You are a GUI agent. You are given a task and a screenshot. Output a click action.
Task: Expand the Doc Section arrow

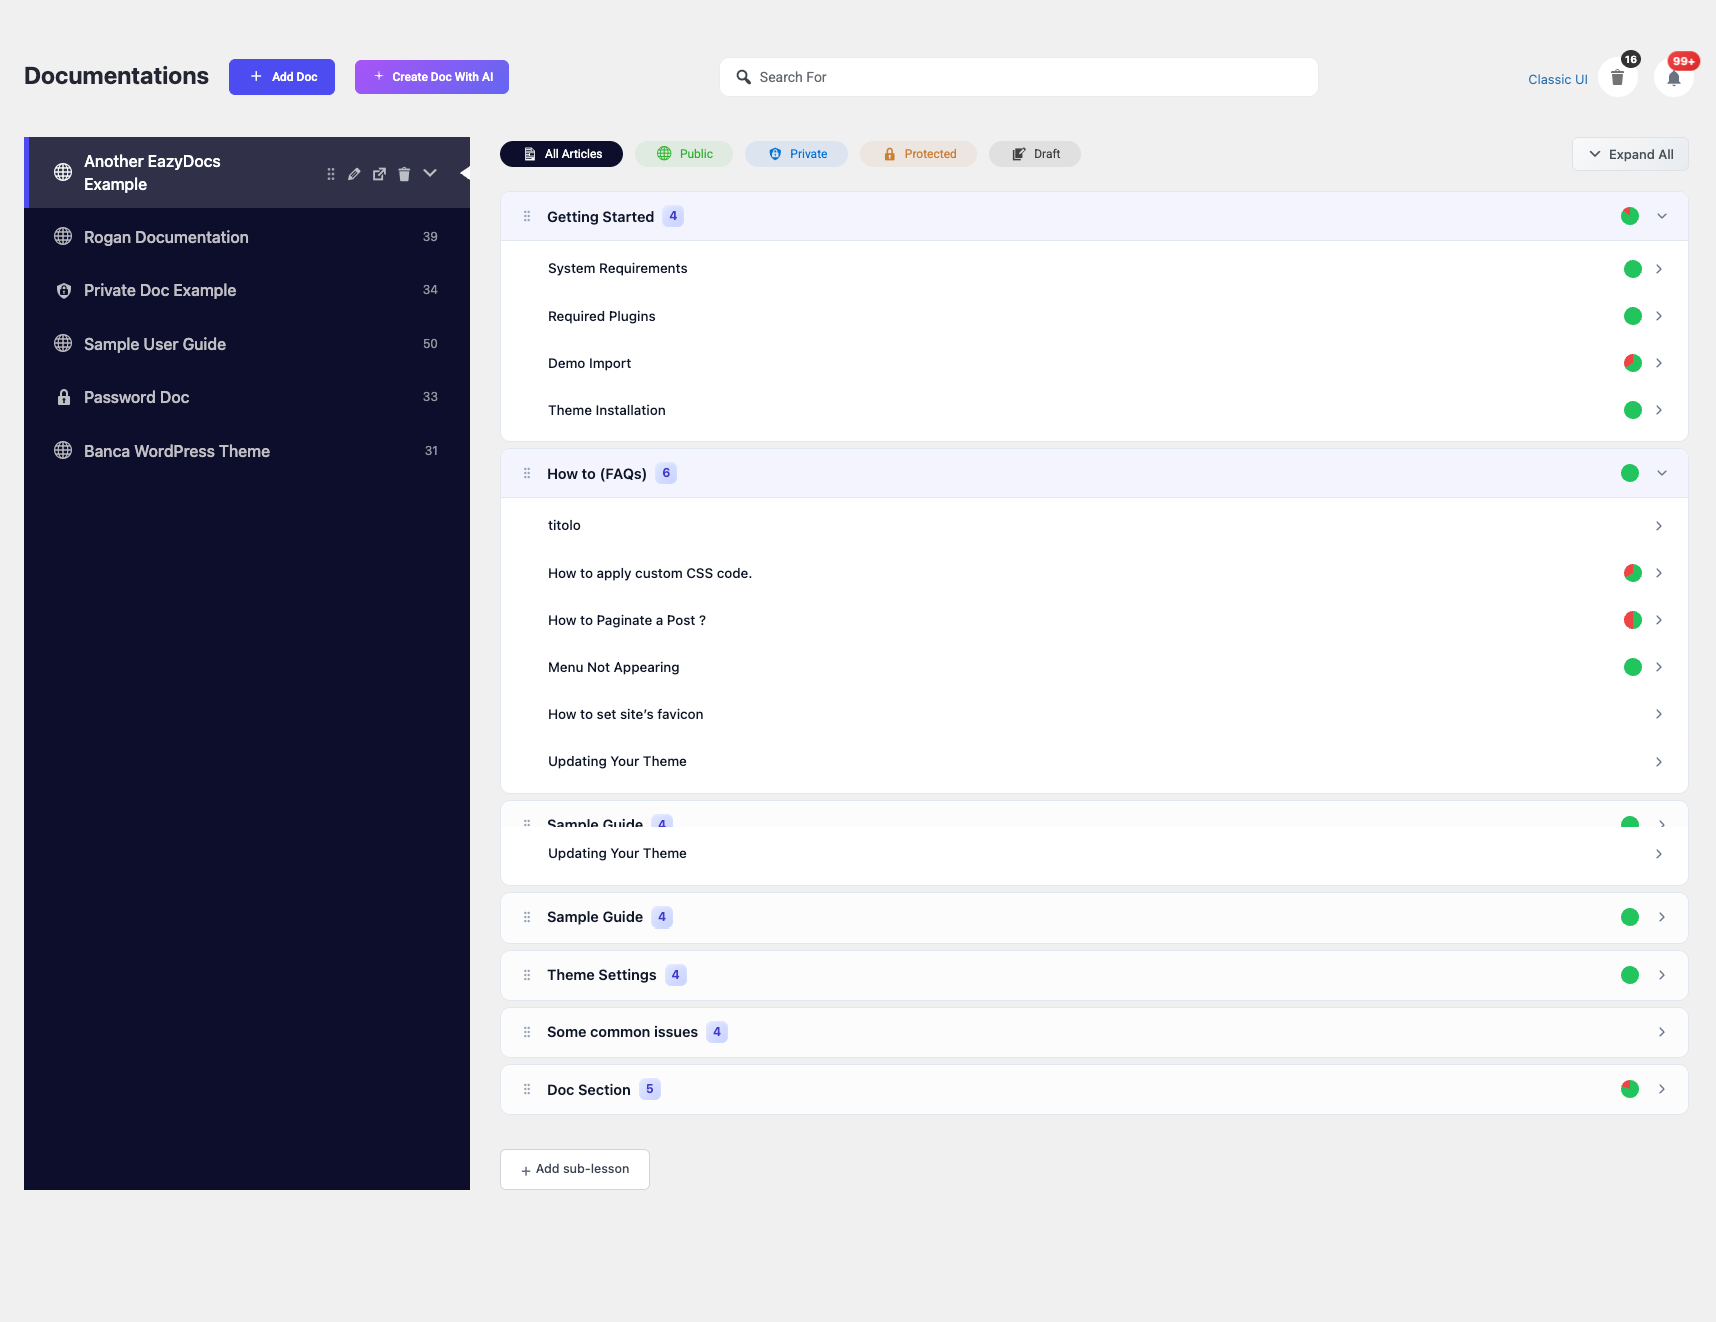[x=1662, y=1089]
